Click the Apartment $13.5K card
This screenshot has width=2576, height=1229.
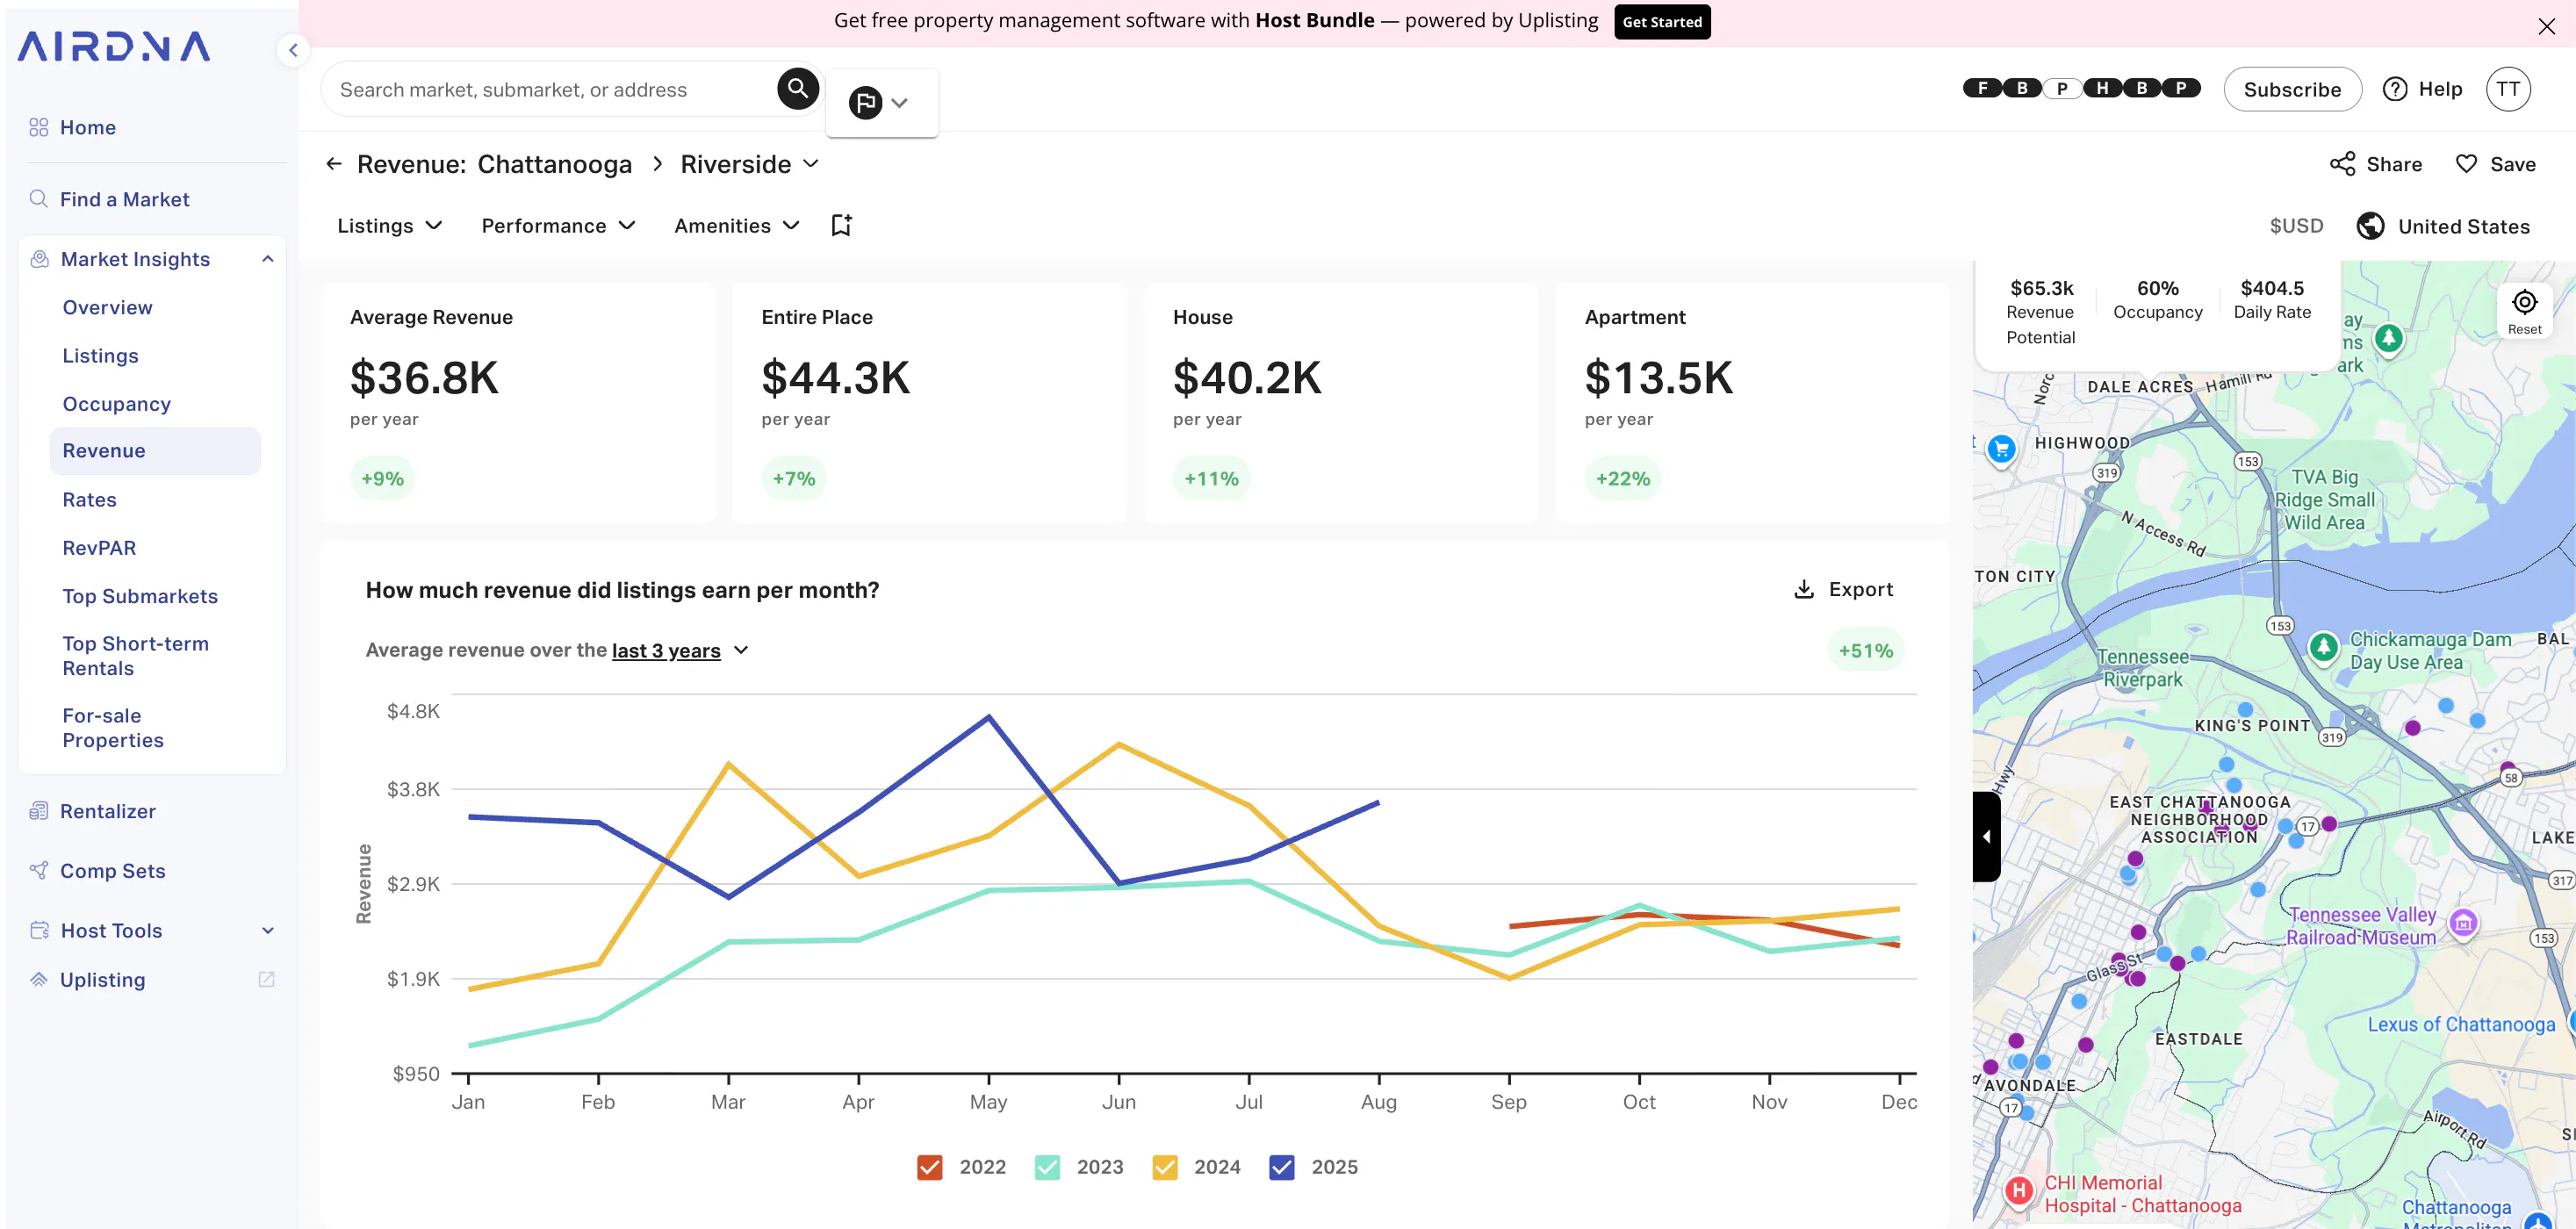pyautogui.click(x=1752, y=402)
